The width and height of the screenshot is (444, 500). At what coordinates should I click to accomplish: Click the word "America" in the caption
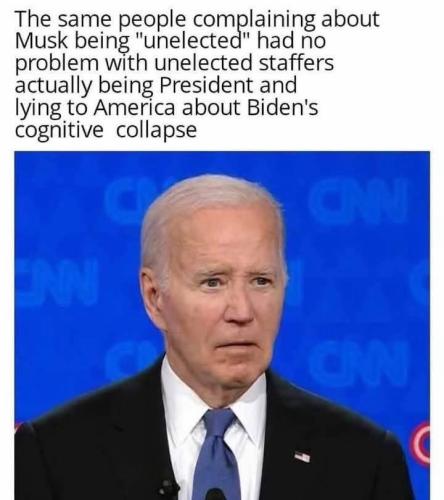click(134, 107)
